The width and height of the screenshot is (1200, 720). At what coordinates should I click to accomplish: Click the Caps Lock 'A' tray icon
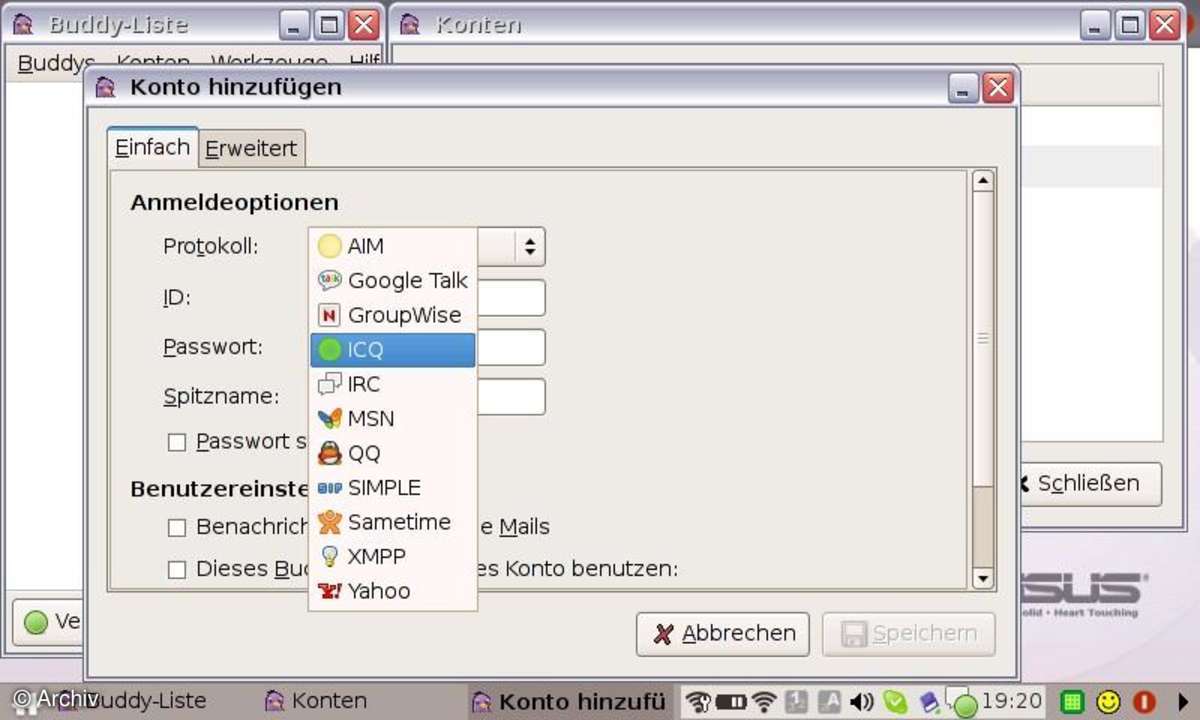click(829, 702)
